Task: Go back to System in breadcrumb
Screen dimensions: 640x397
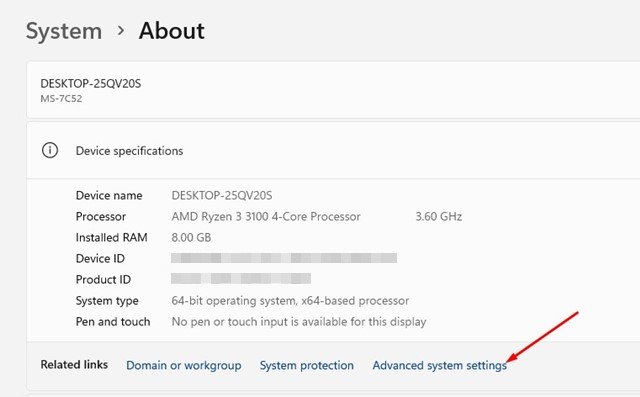Action: pos(64,31)
